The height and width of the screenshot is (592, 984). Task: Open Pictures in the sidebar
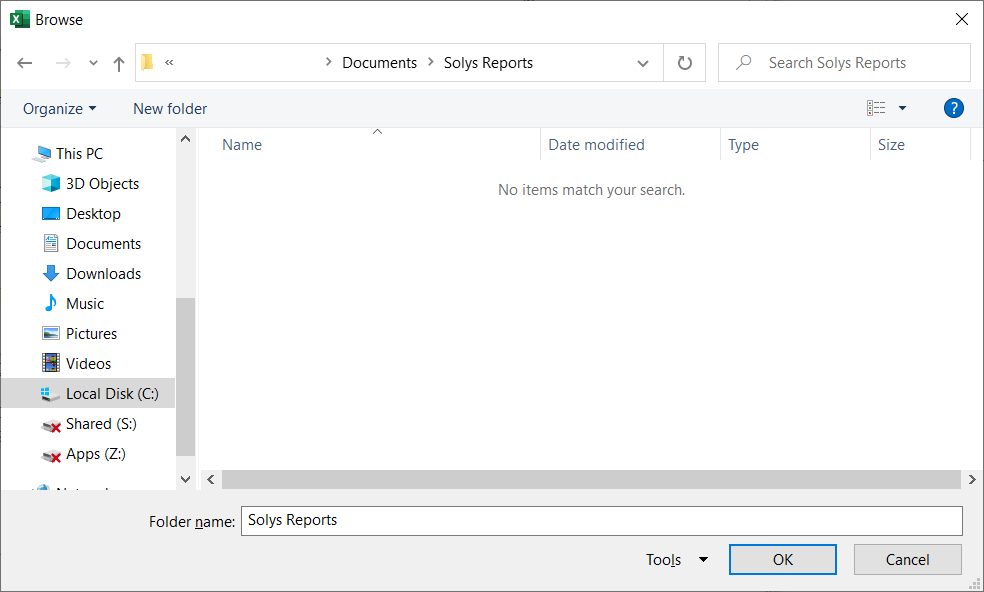92,334
